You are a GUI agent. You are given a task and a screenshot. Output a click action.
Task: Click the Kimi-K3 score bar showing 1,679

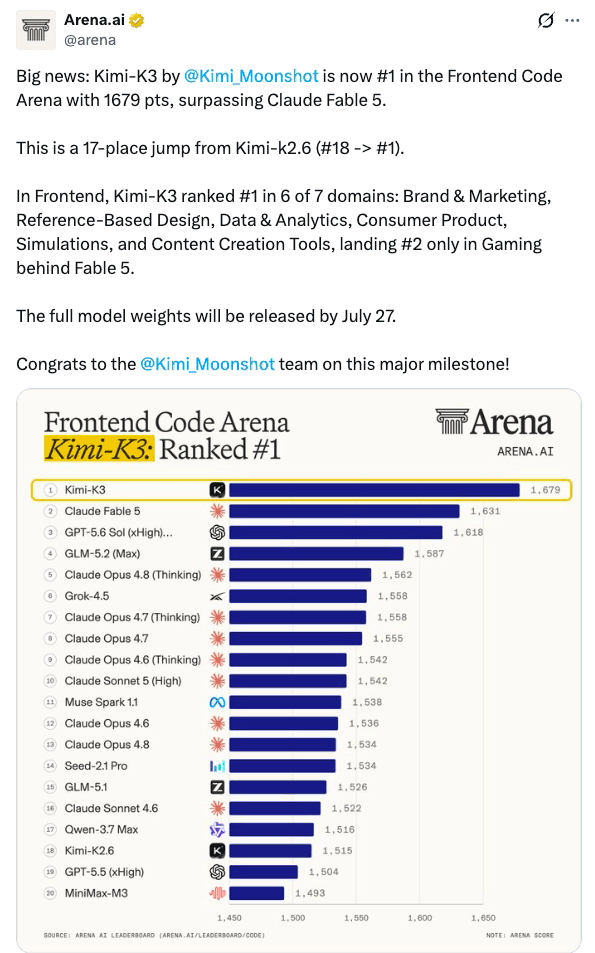tap(374, 490)
